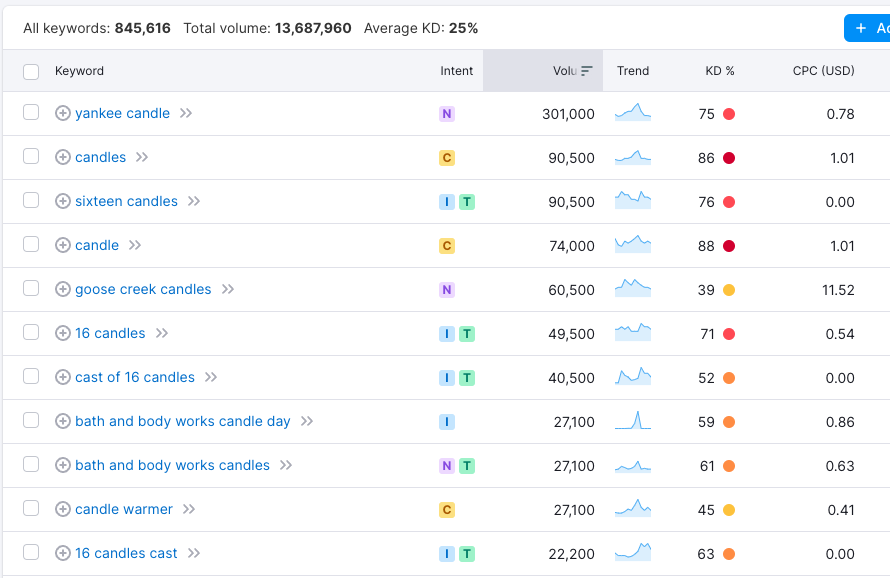Check the box for sixteen candles row
Viewport: 890px width, 578px height.
(31, 200)
